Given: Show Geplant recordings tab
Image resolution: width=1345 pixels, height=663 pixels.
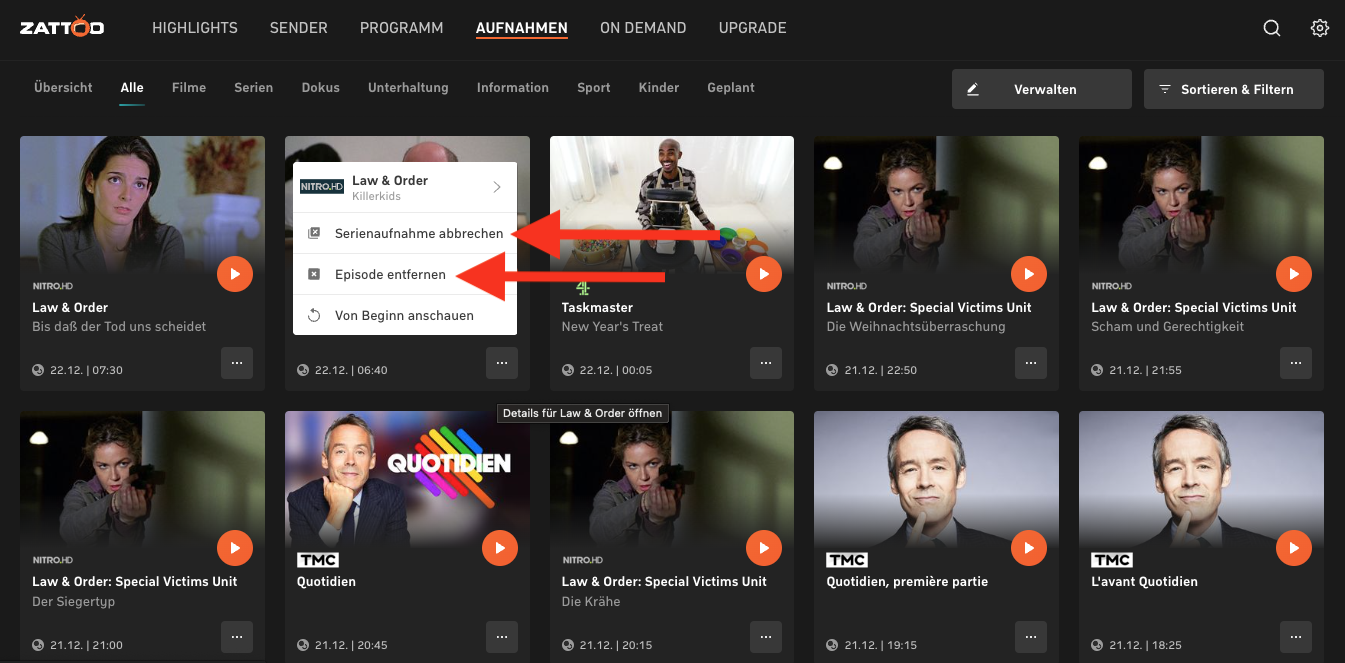Looking at the screenshot, I should [x=731, y=88].
